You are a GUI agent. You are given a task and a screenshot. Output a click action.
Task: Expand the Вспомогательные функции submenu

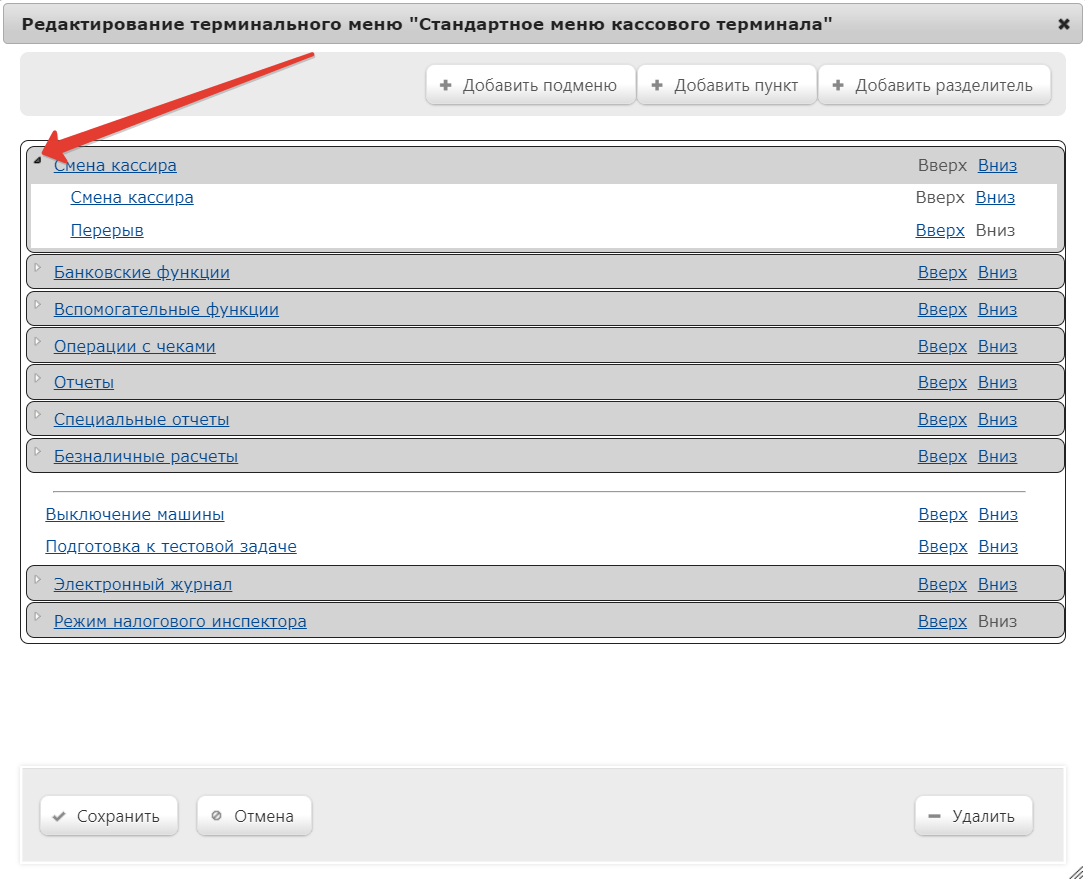[x=38, y=304]
